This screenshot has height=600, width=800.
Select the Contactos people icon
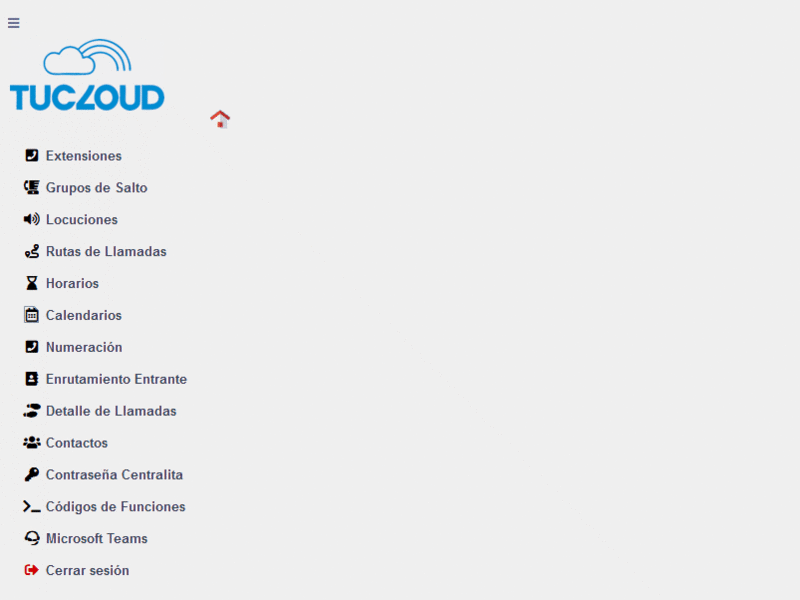click(30, 443)
